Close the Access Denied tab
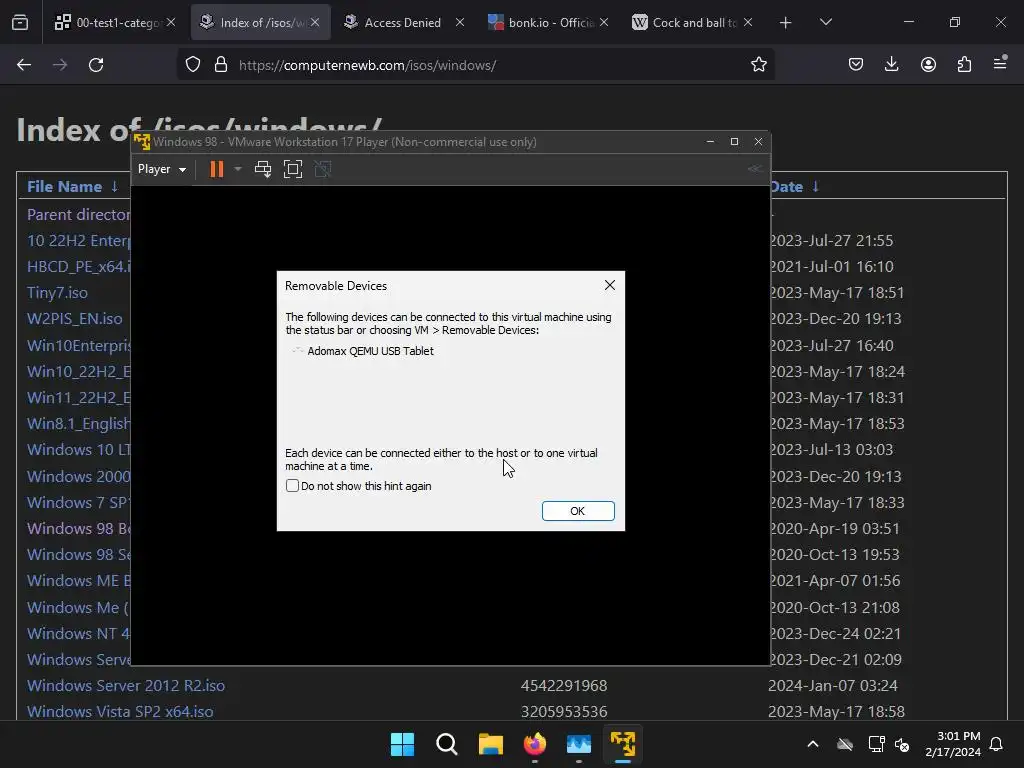The image size is (1024, 768). 460,22
